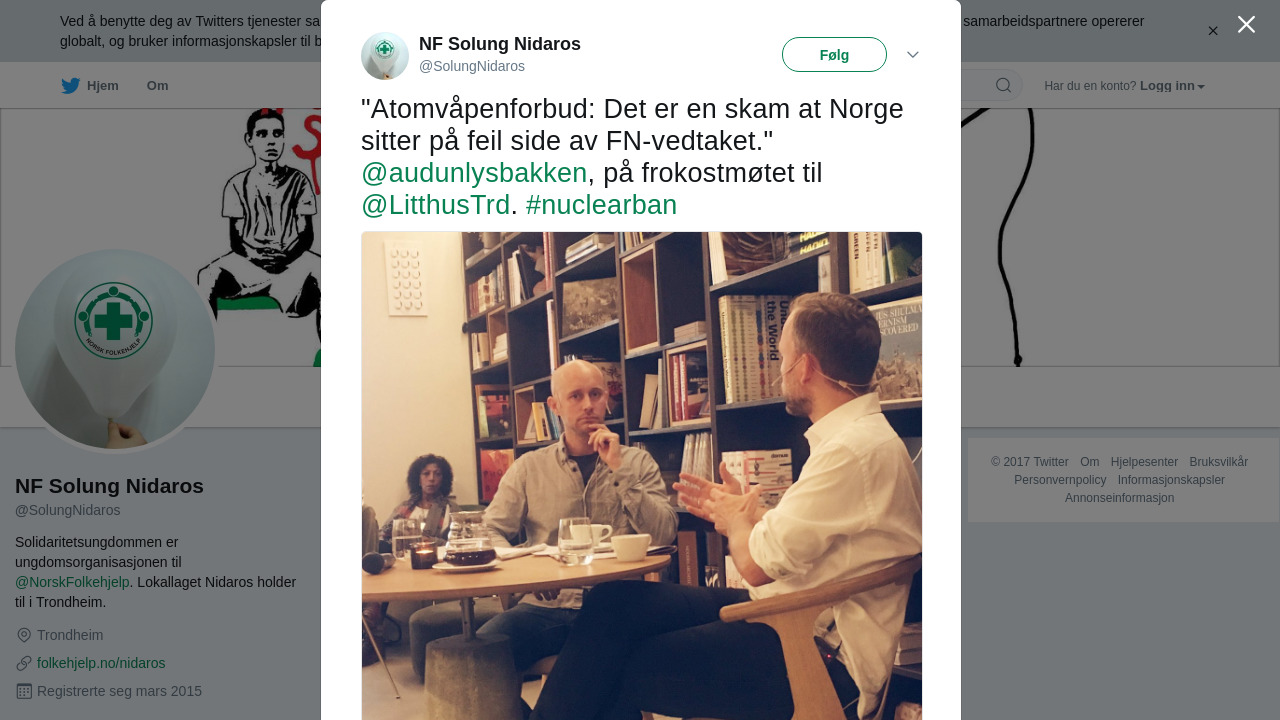Close the tweet overlay with large X
Screen dimensions: 1280x720
pos(1246,24)
